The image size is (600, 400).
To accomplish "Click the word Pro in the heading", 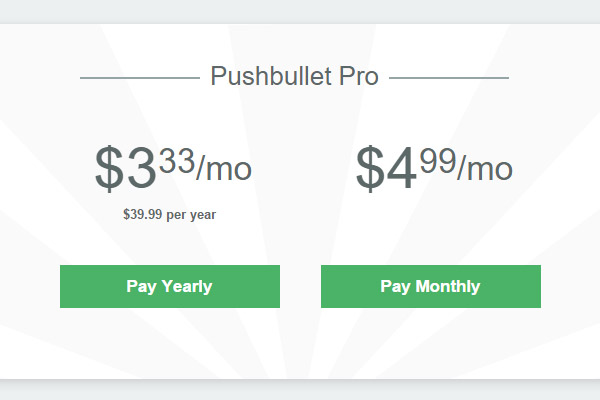I will tap(359, 76).
